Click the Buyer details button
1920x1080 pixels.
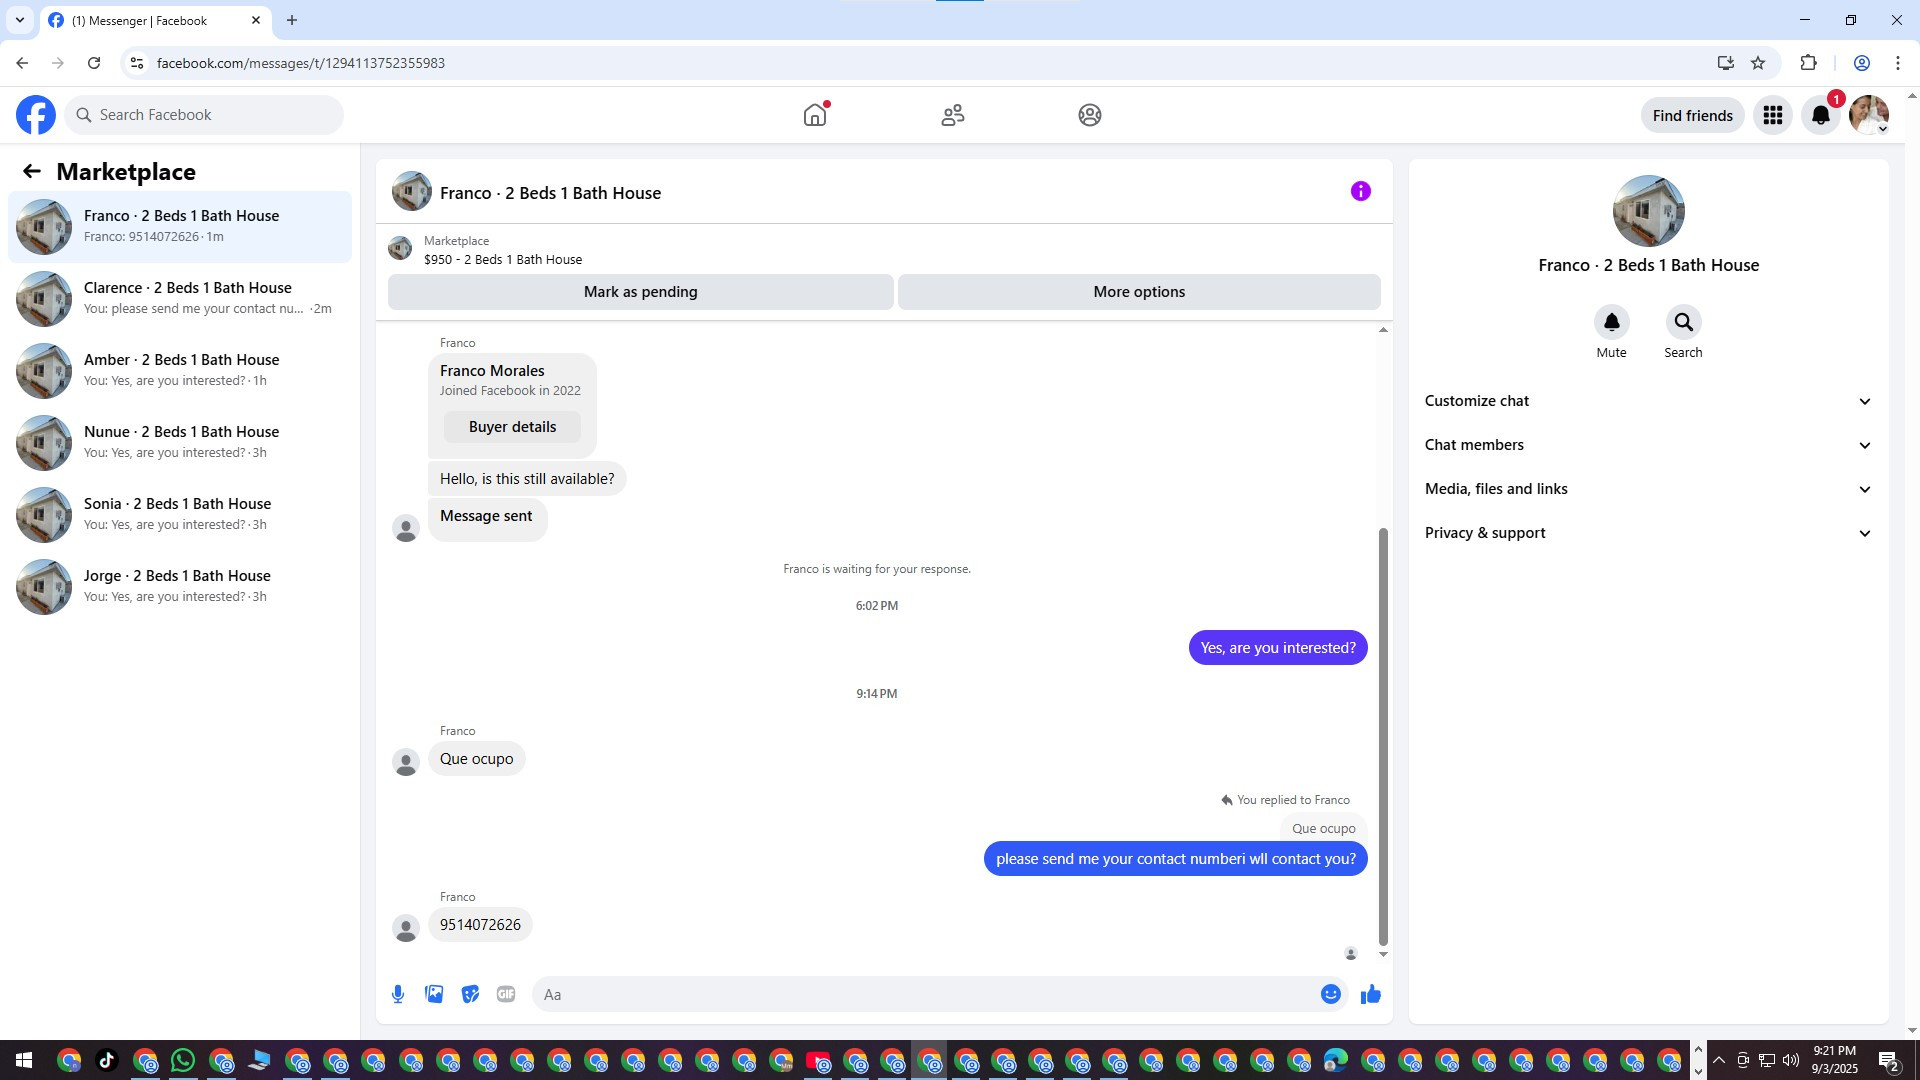tap(513, 427)
